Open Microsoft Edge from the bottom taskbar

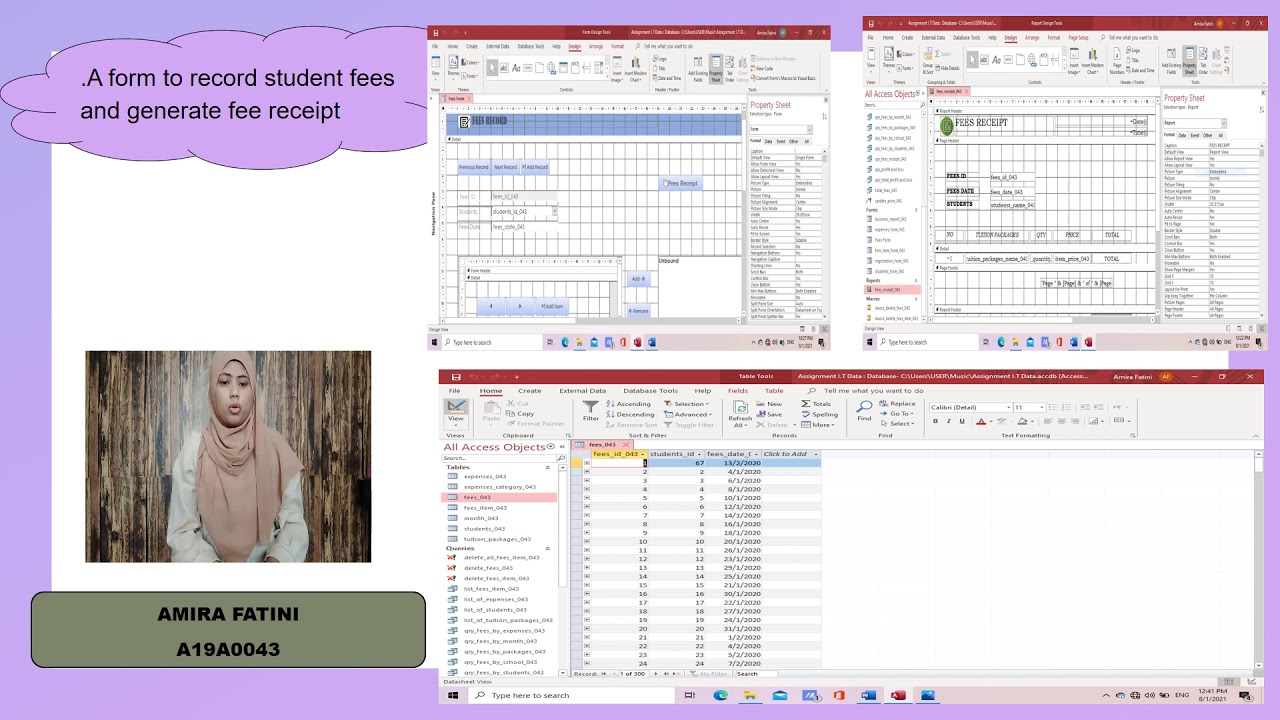click(x=720, y=695)
